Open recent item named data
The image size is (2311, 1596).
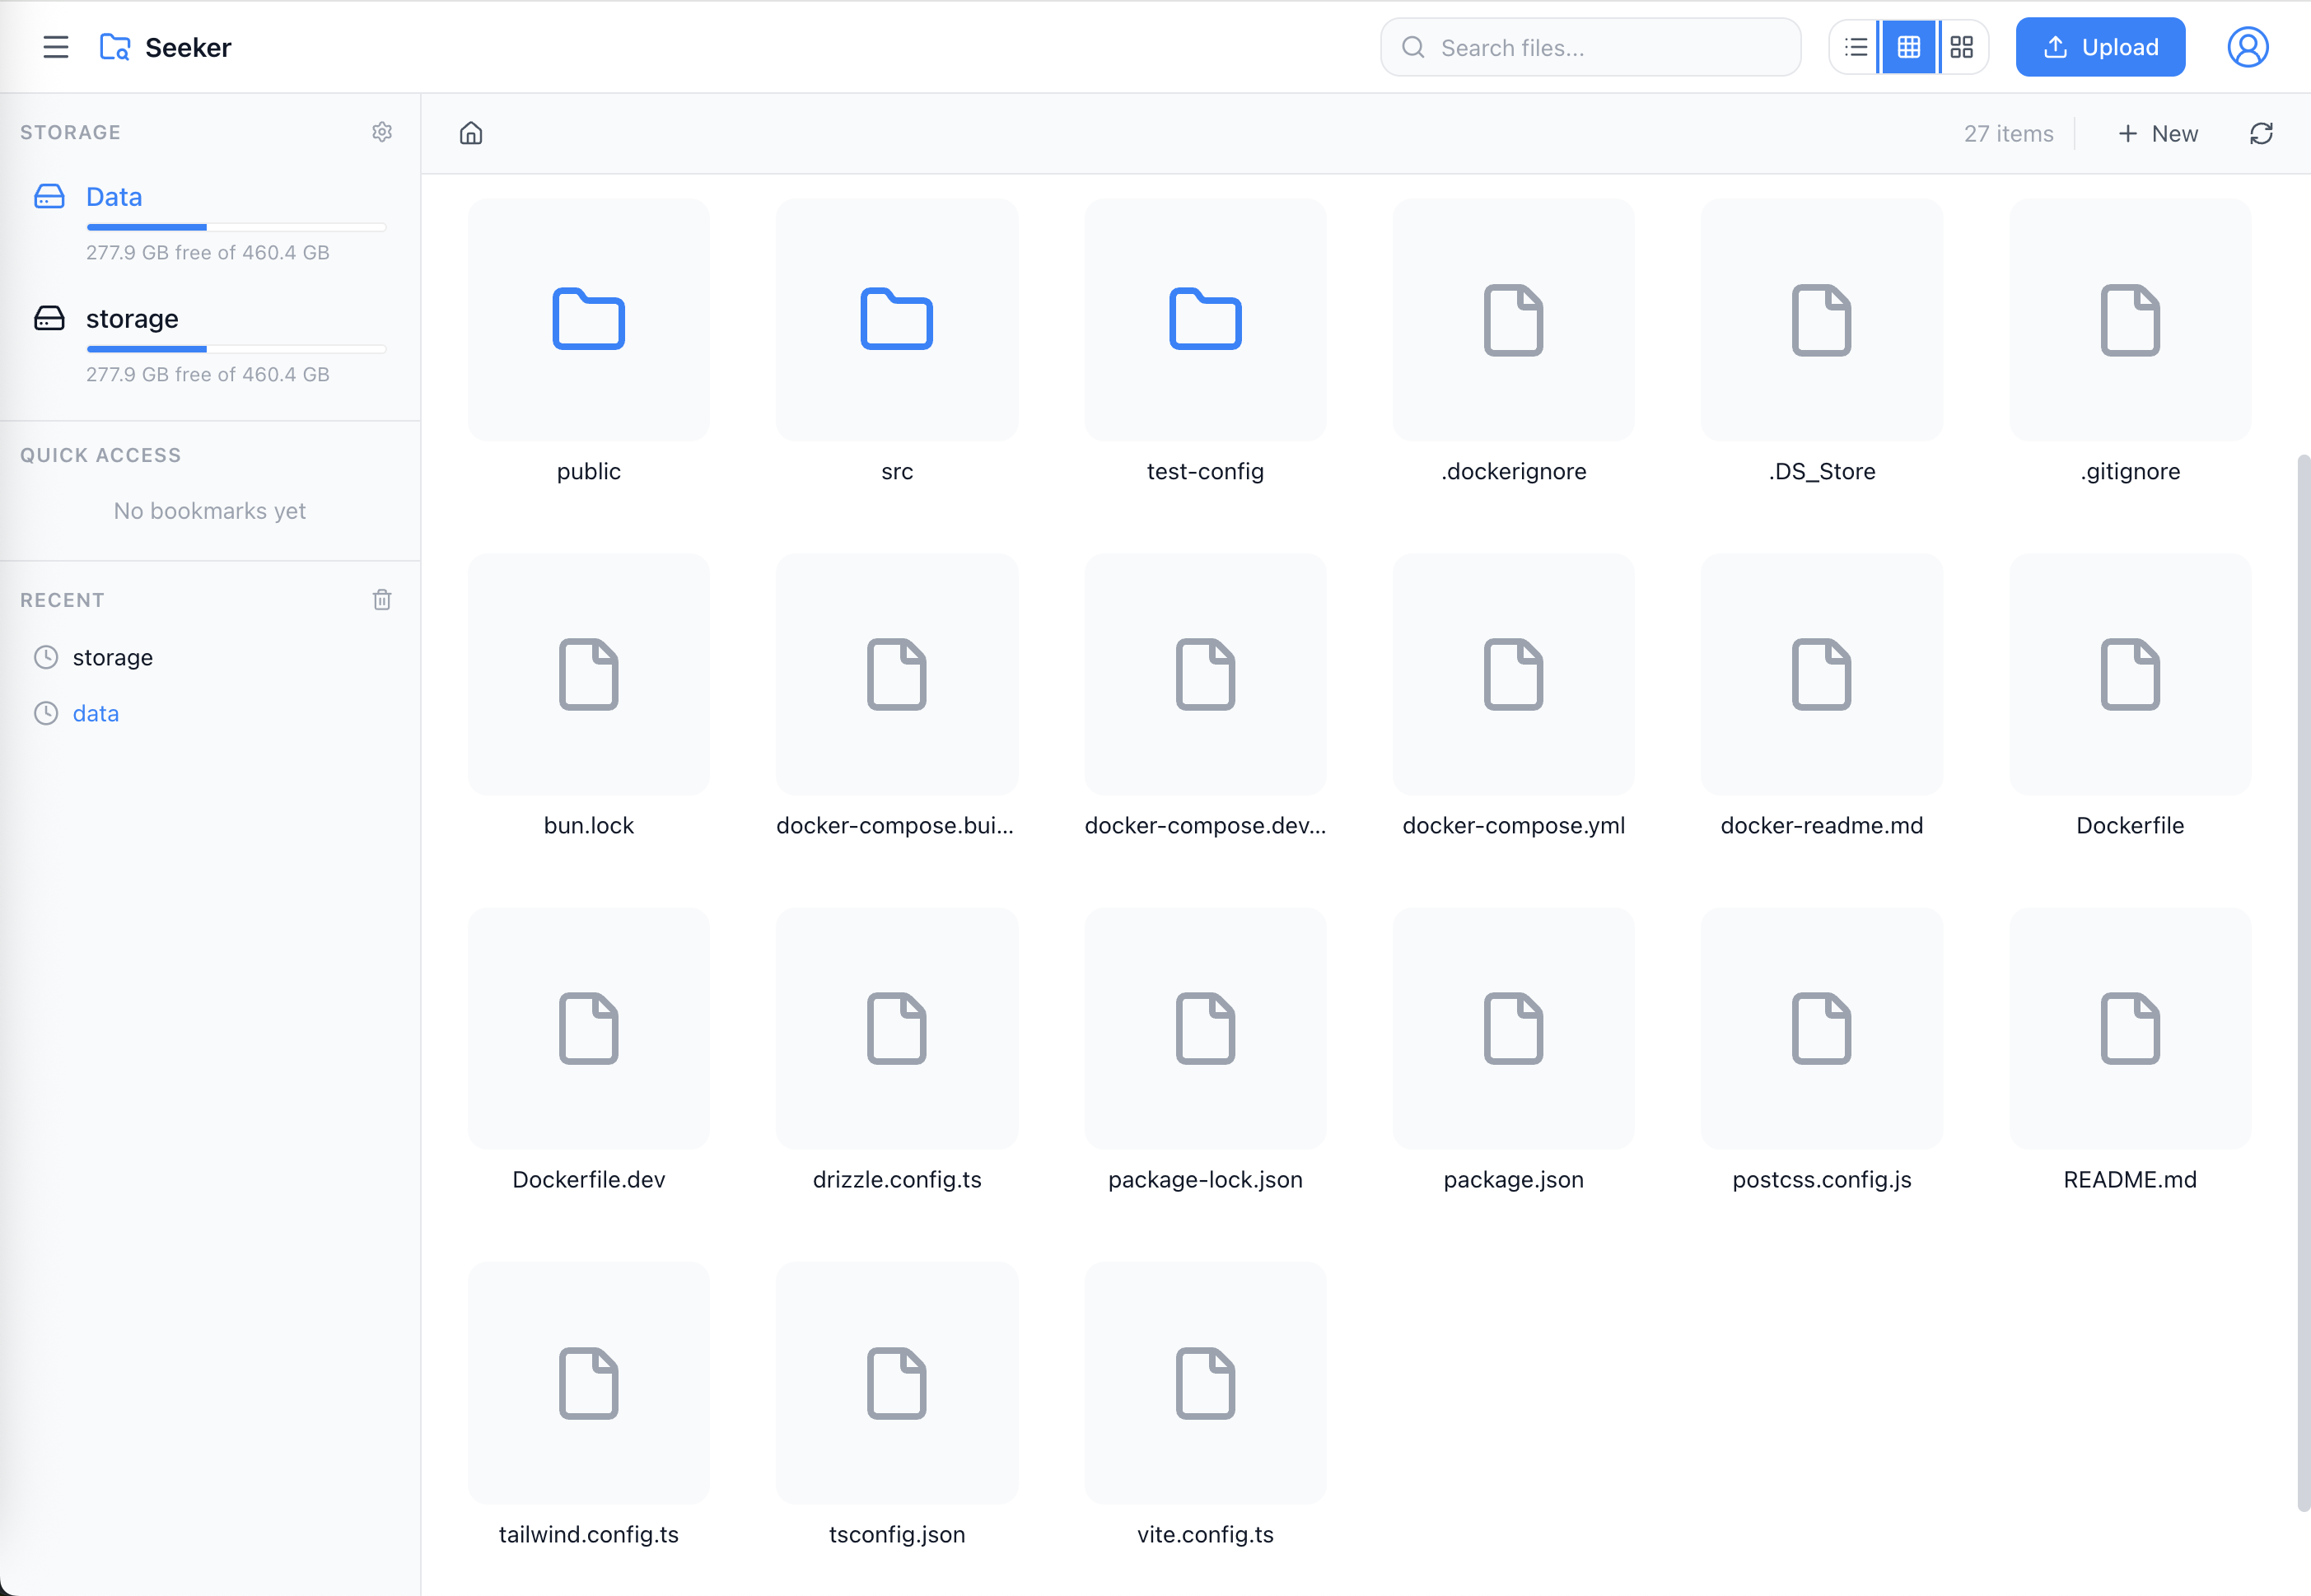[96, 713]
